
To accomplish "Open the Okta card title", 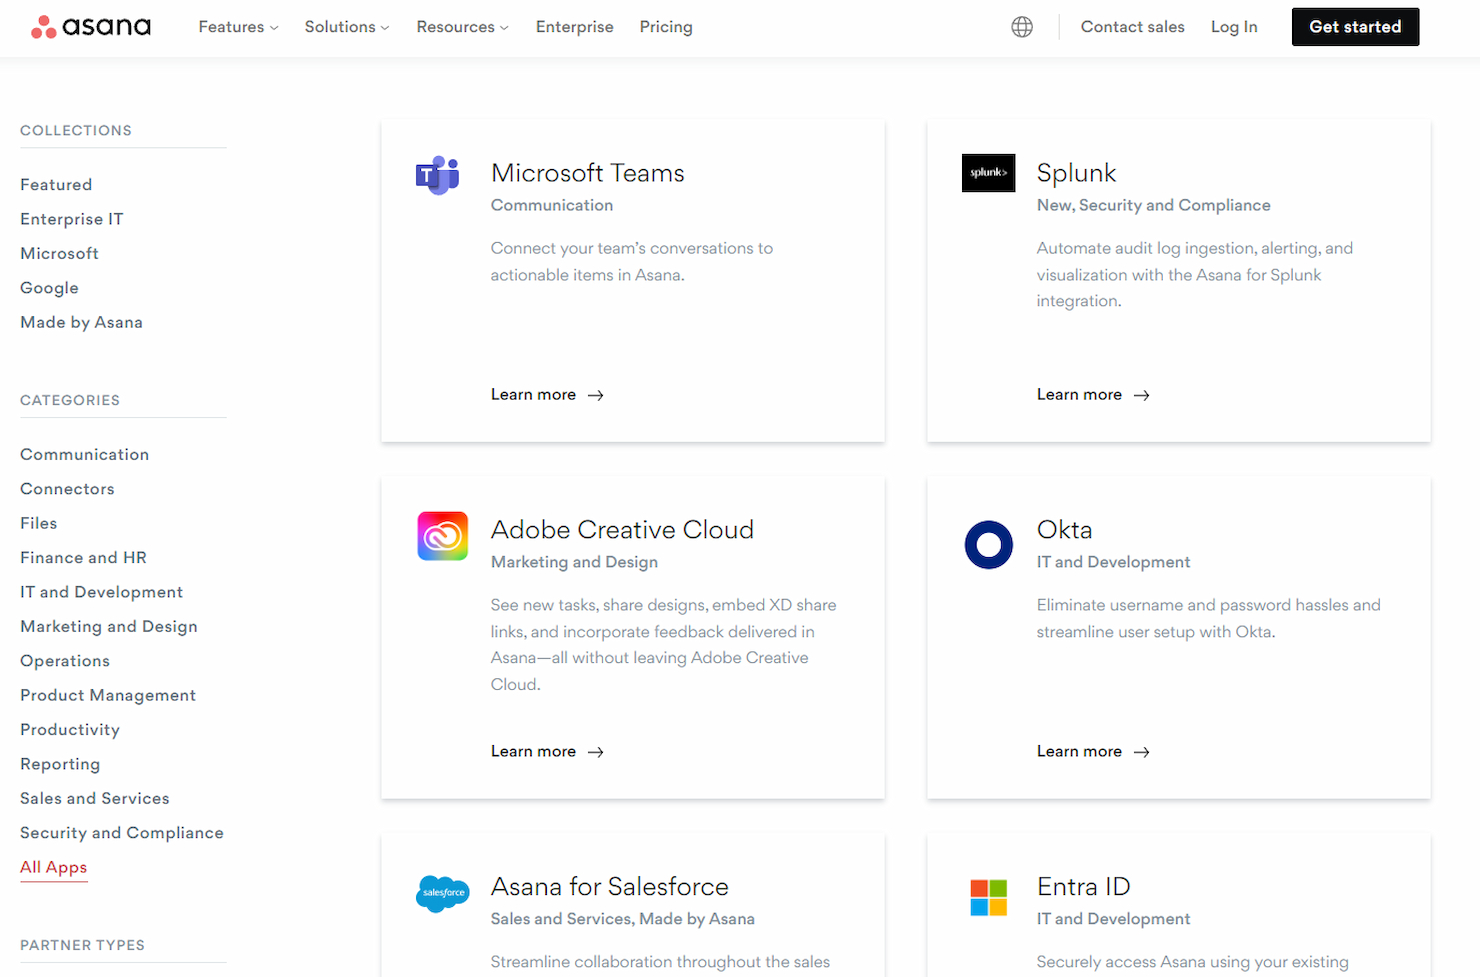I will [x=1064, y=530].
